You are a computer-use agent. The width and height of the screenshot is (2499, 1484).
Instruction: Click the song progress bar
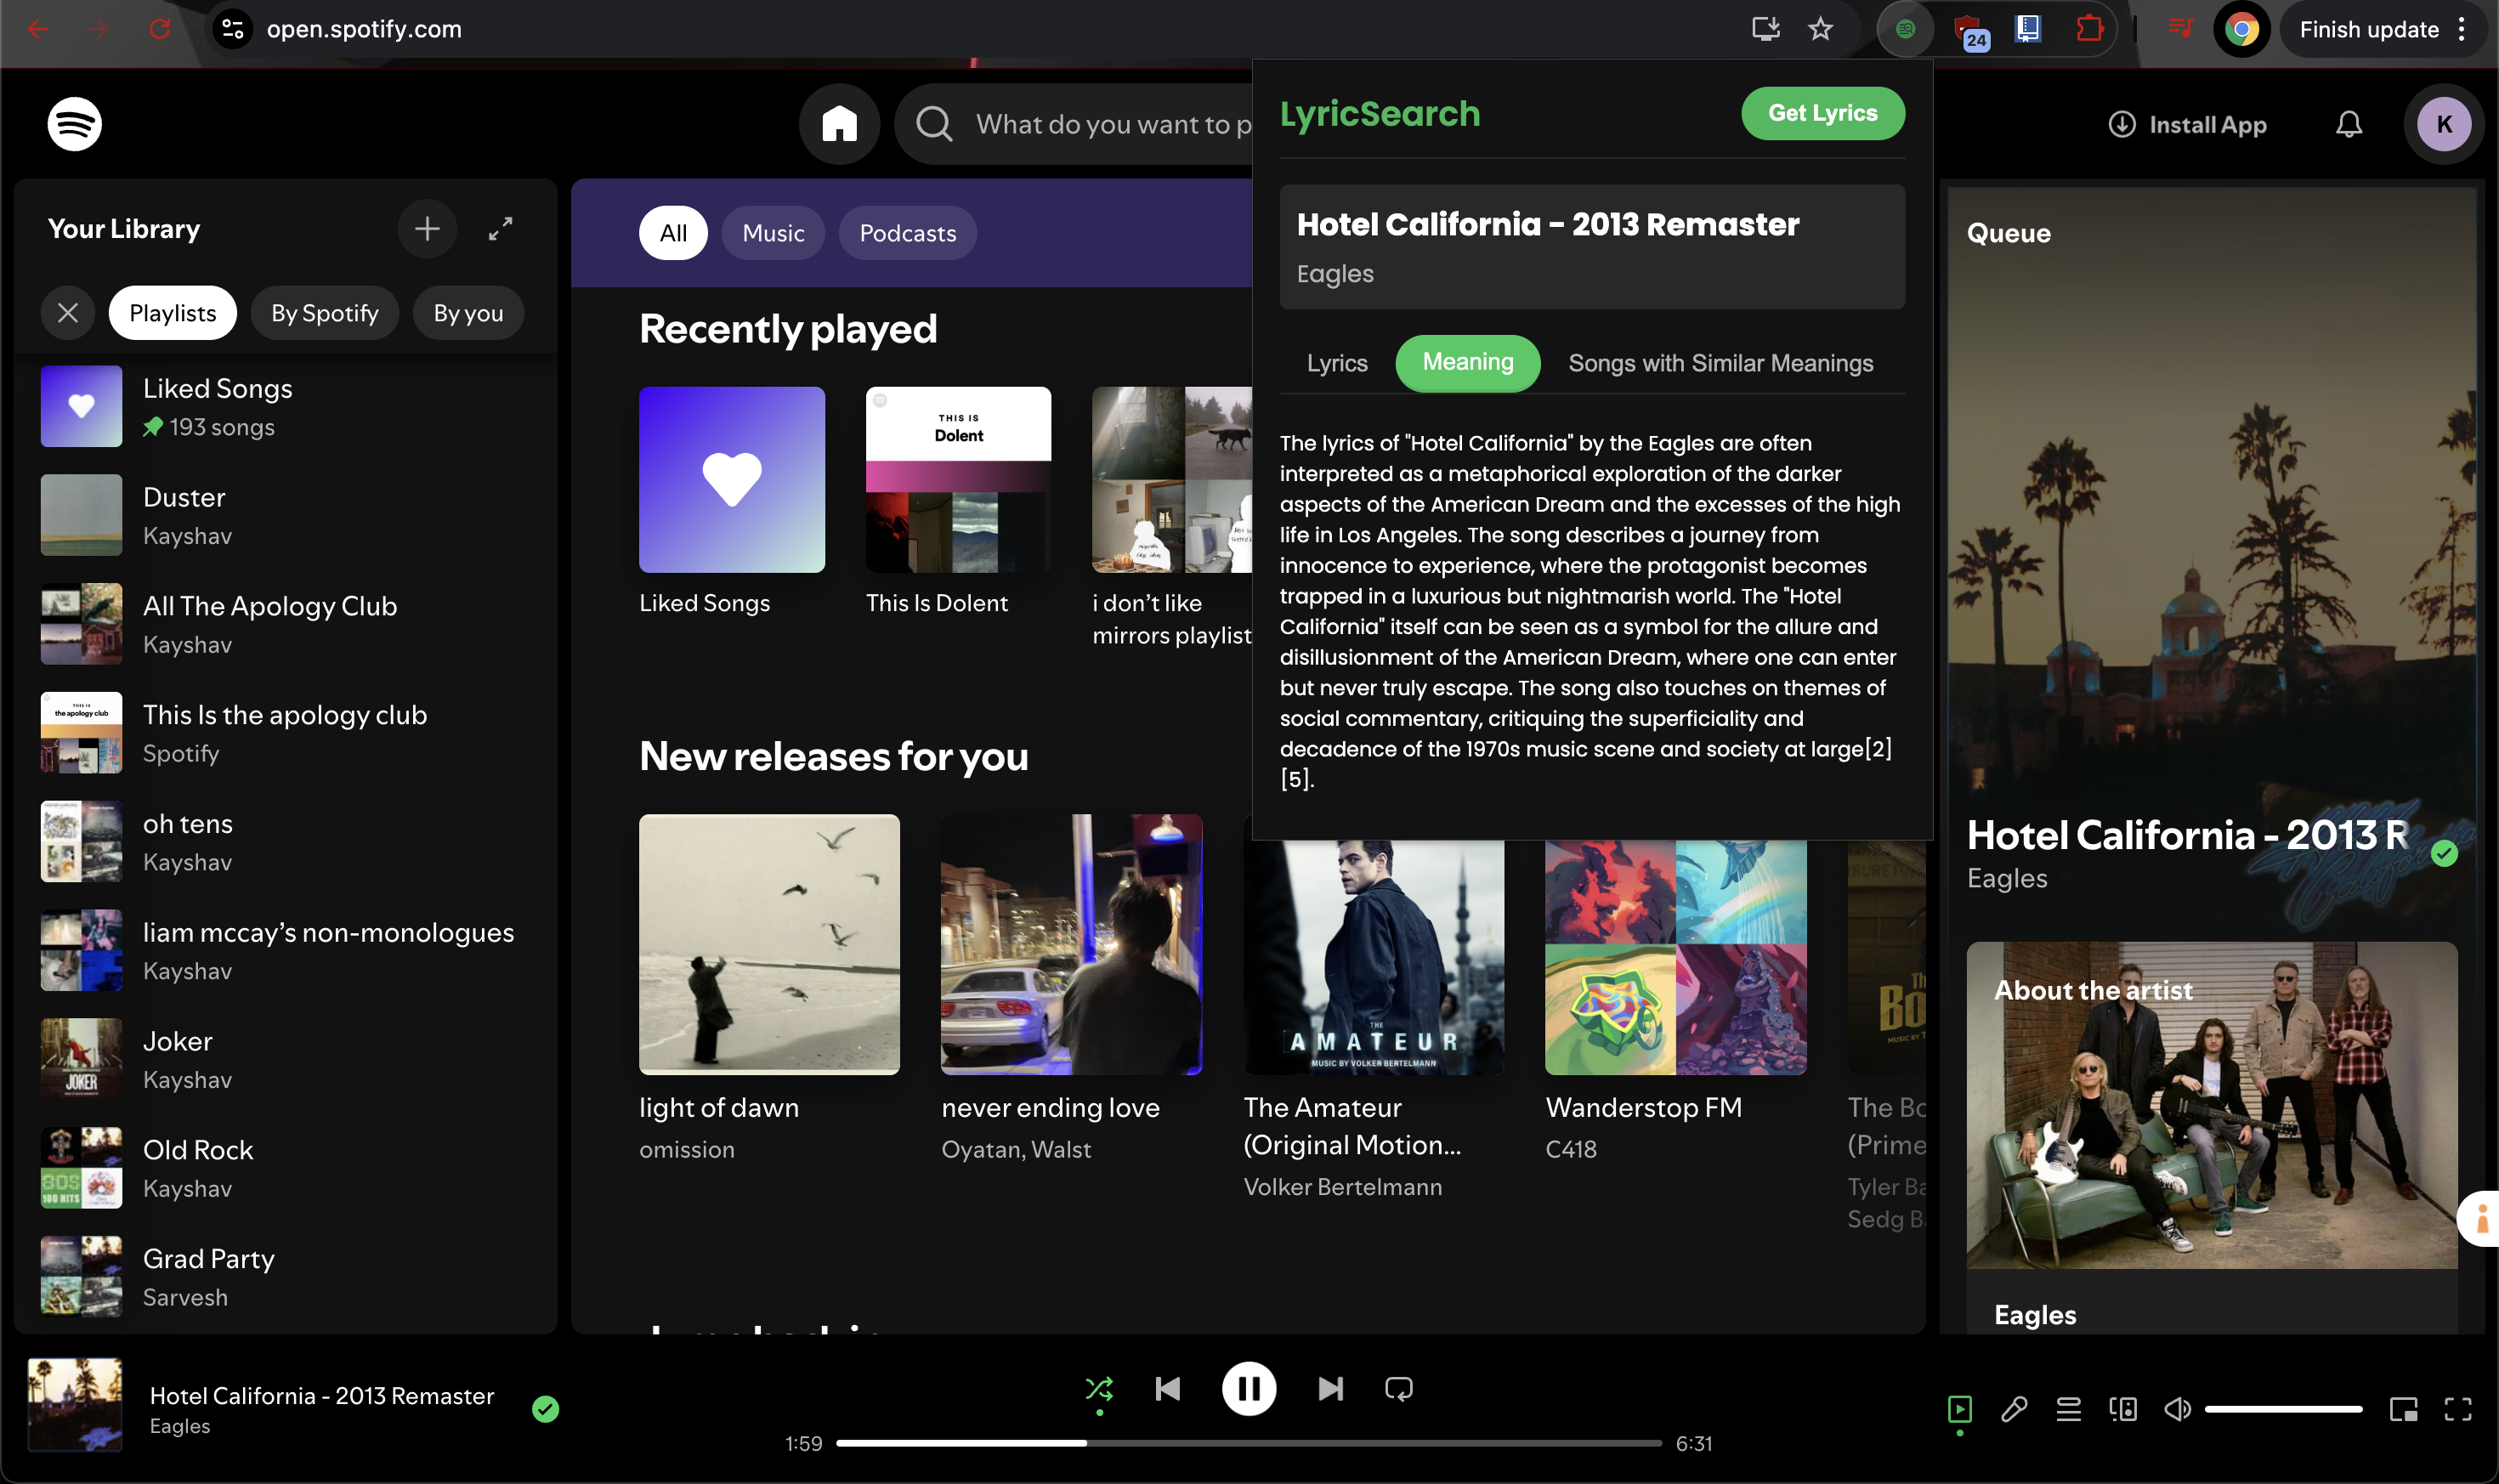[x=1248, y=1443]
